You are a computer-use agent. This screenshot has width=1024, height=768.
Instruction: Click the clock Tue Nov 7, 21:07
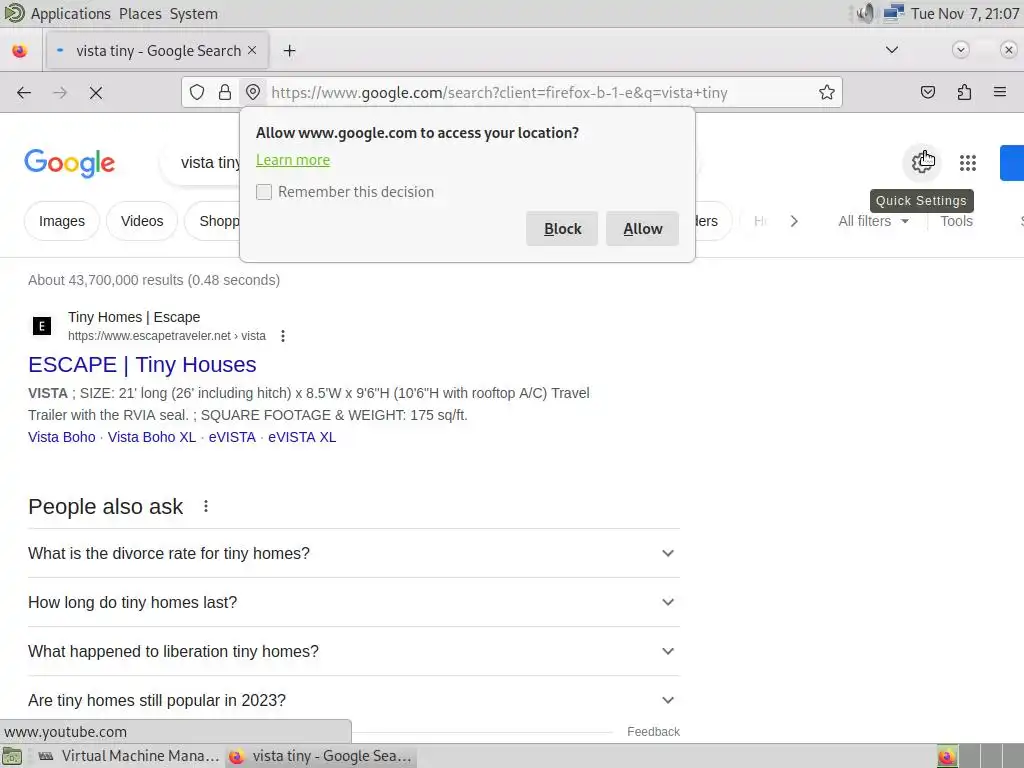[x=965, y=14]
